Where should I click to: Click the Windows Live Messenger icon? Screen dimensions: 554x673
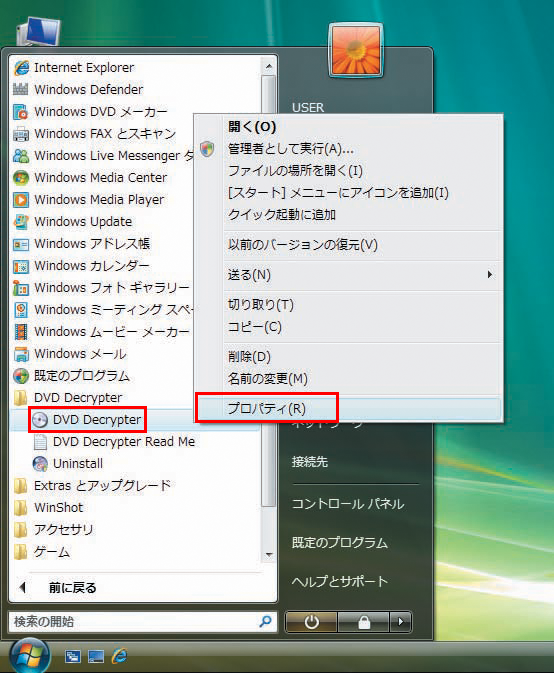[x=21, y=156]
